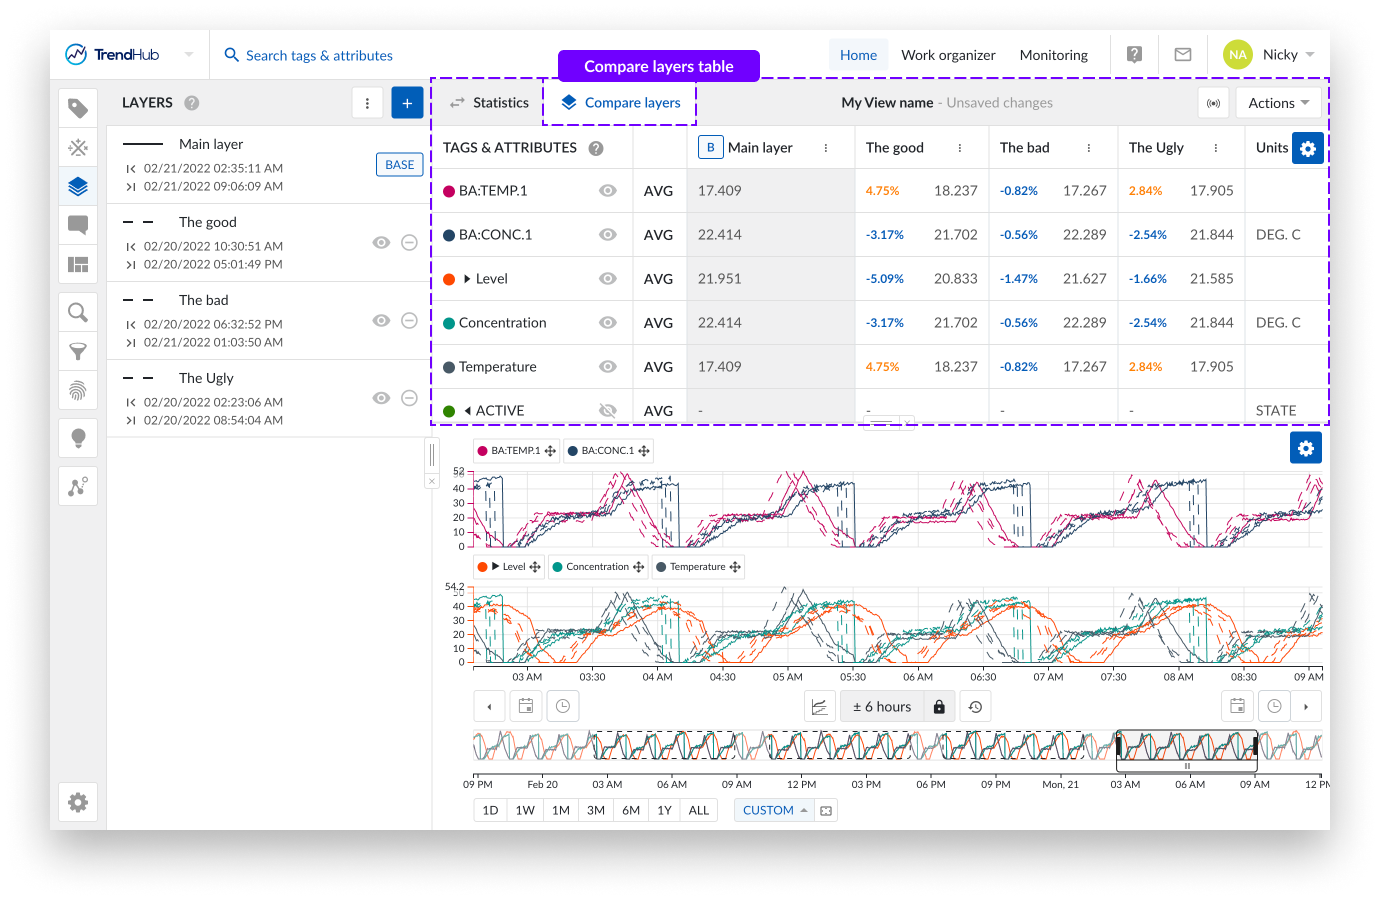Click the lock icon next to ± 6 hours

click(x=939, y=707)
